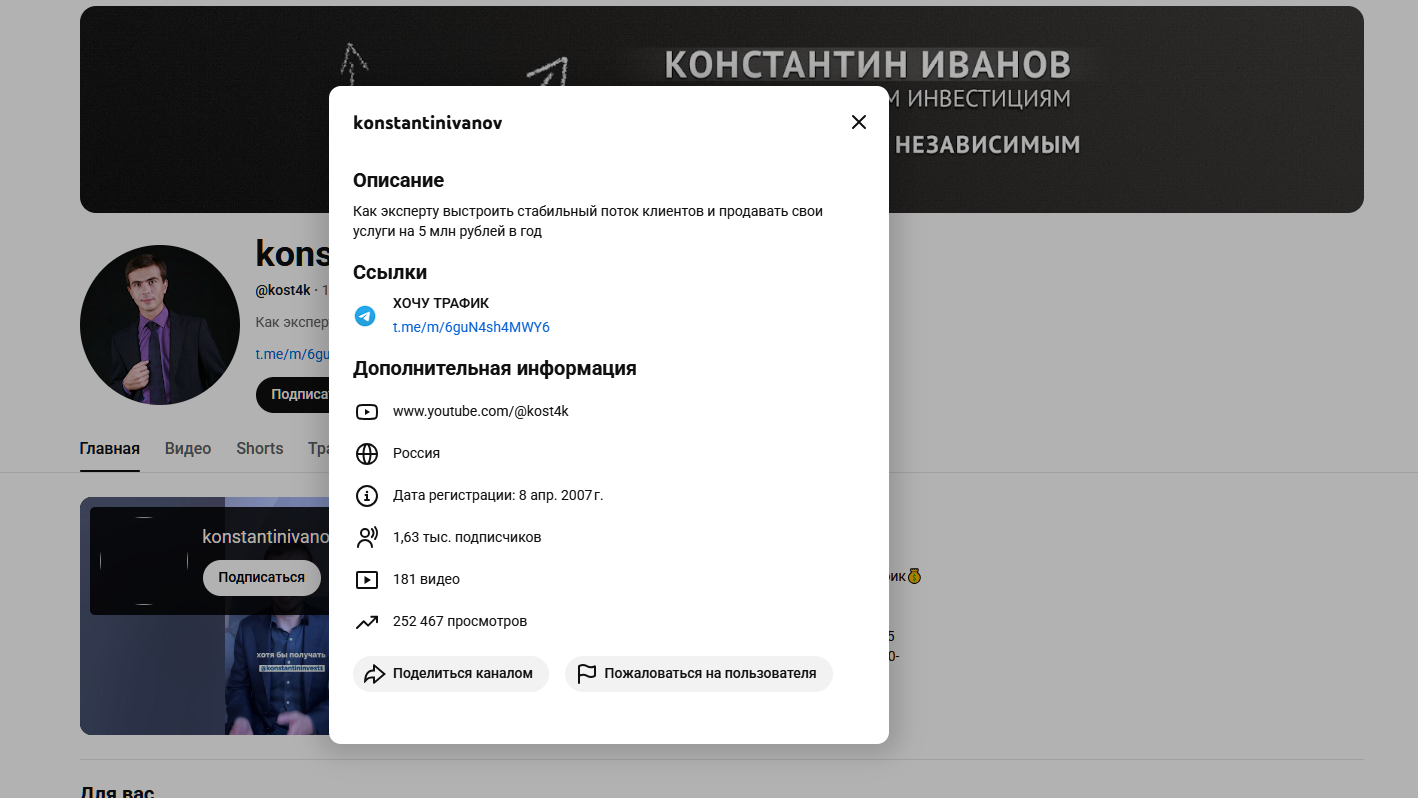The height and width of the screenshot is (798, 1418).
Task: Click the globe icon next to Россия
Action: click(367, 454)
